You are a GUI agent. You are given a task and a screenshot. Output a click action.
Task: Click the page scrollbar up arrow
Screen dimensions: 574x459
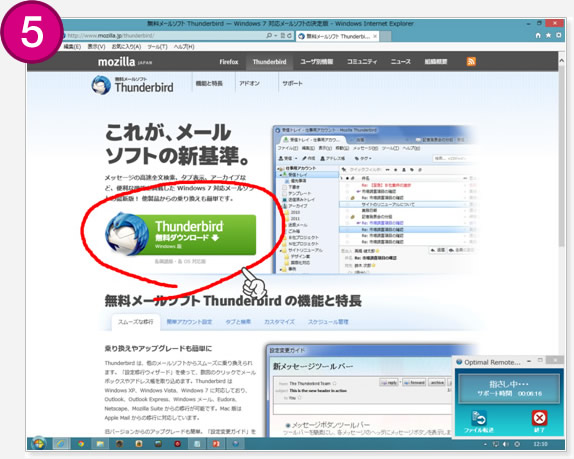(562, 60)
